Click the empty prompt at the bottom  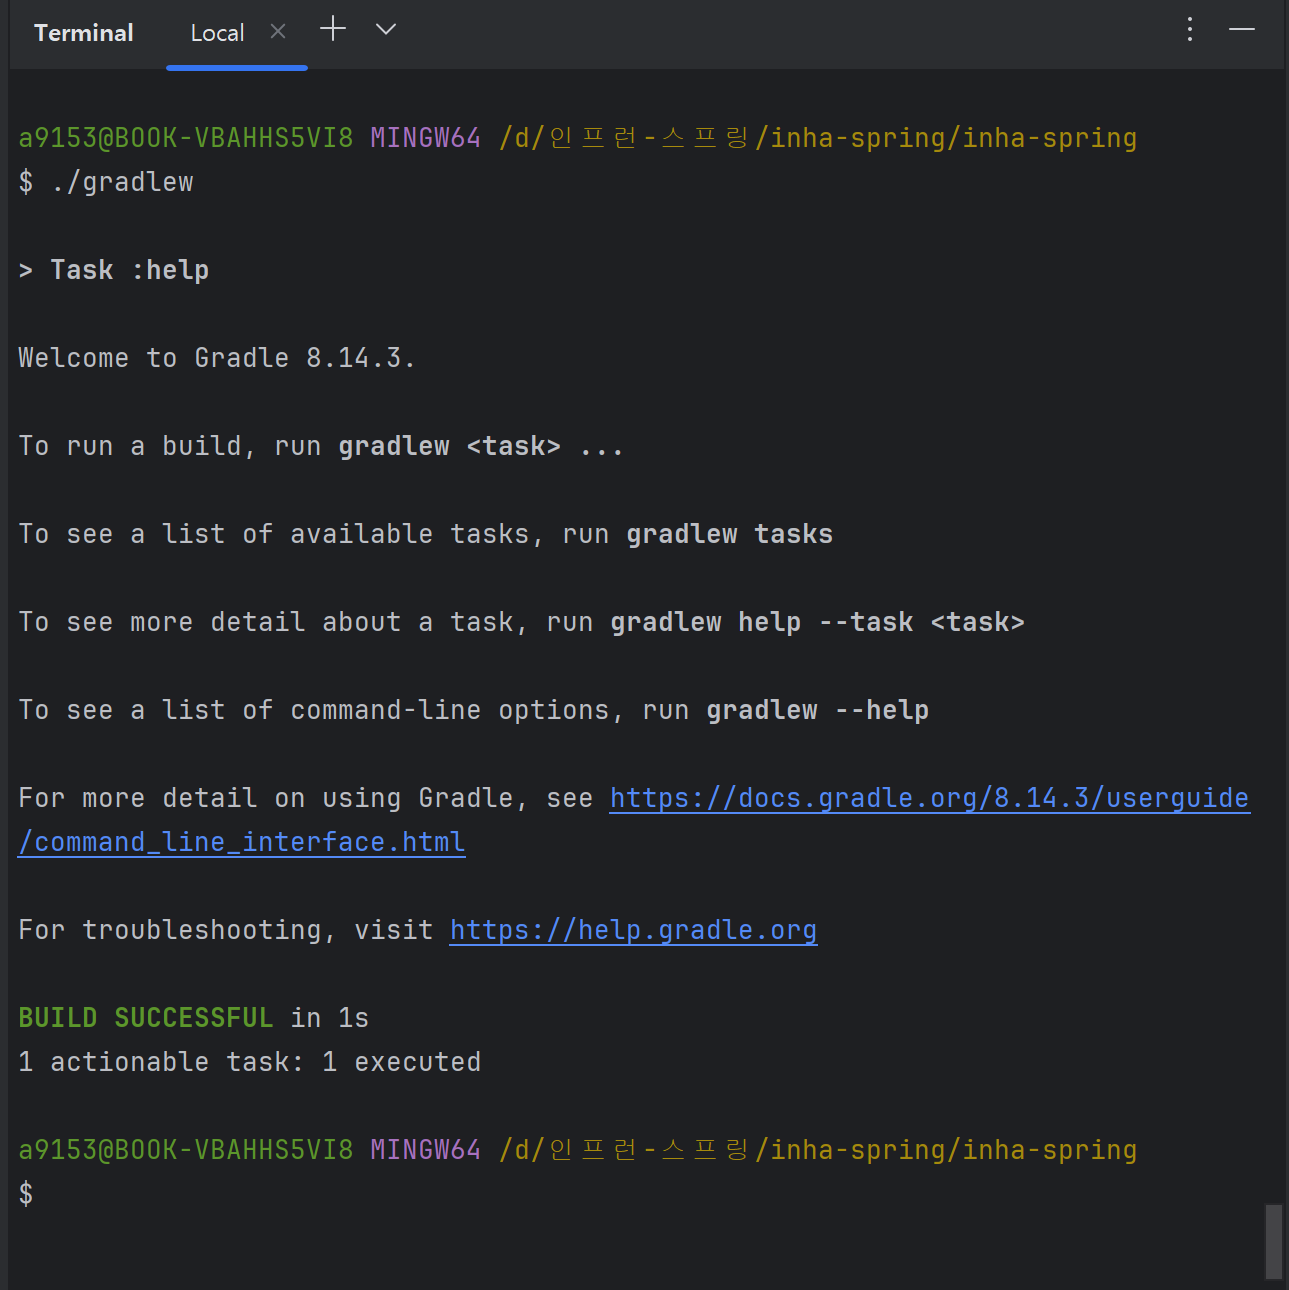coord(26,1194)
